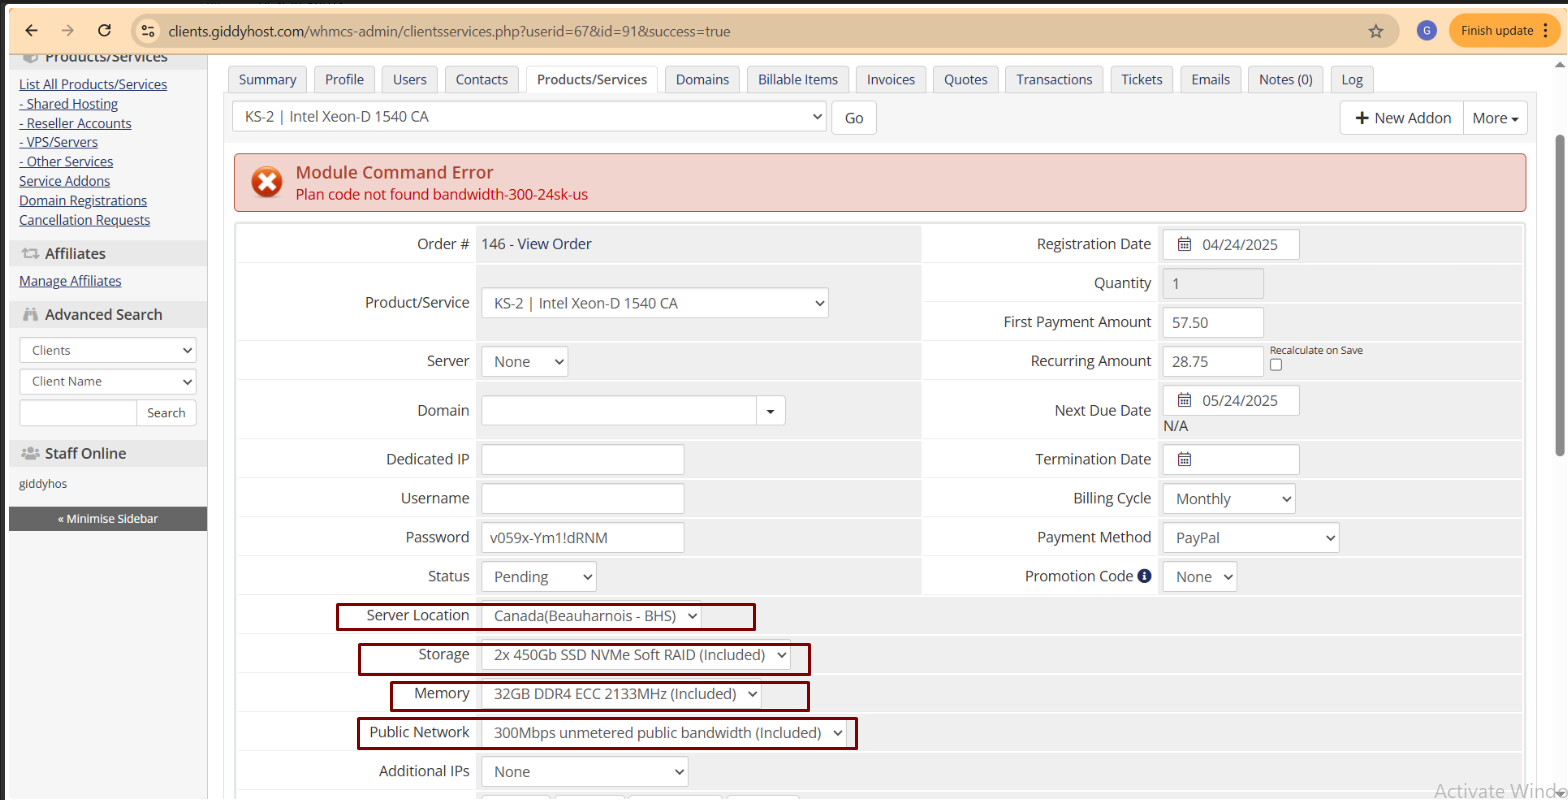This screenshot has width=1568, height=800.
Task: Change the Status dropdown from Pending
Action: [538, 577]
